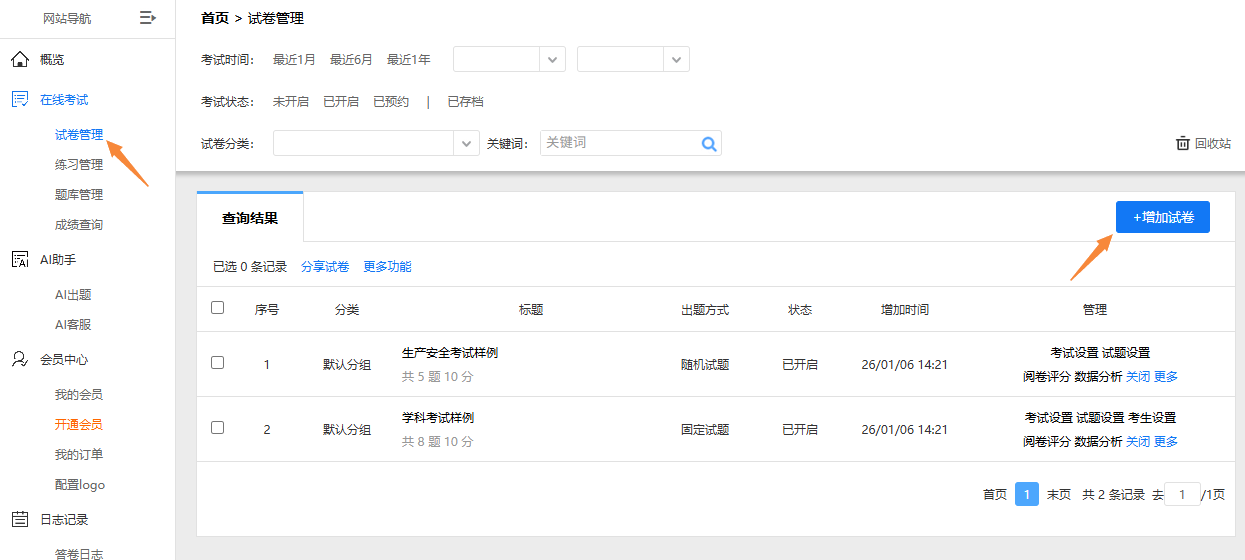Check the box for 生产安全考试样例 row
1245x560 pixels.
pos(217,362)
